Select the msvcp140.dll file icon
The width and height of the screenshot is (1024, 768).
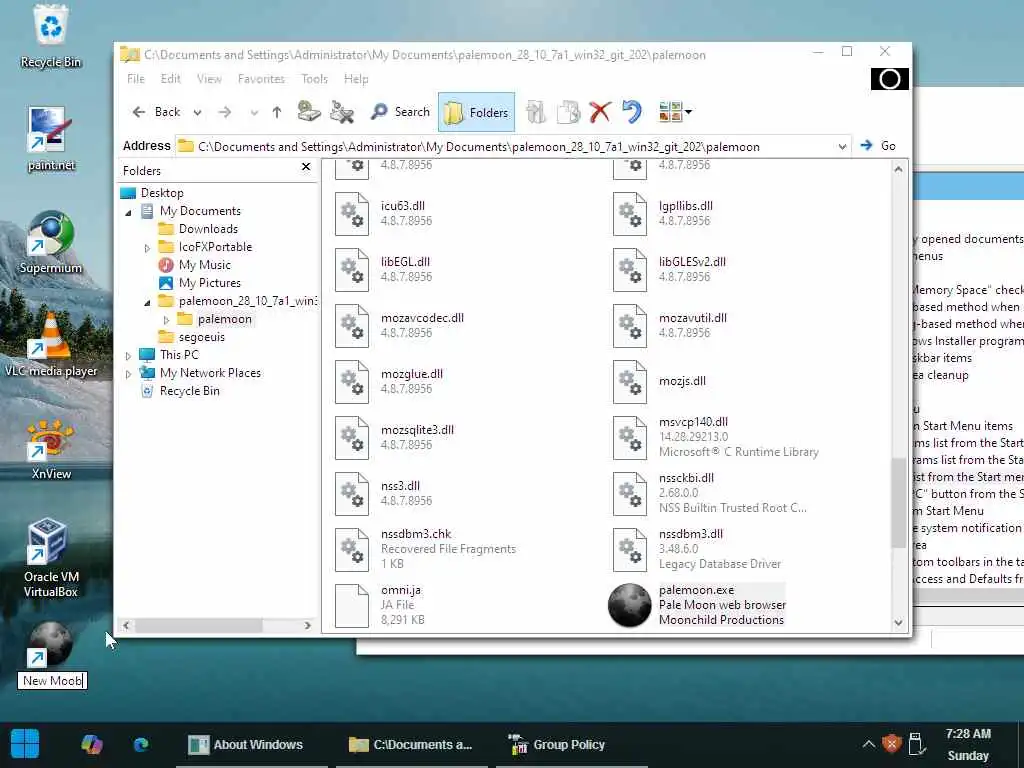point(630,438)
